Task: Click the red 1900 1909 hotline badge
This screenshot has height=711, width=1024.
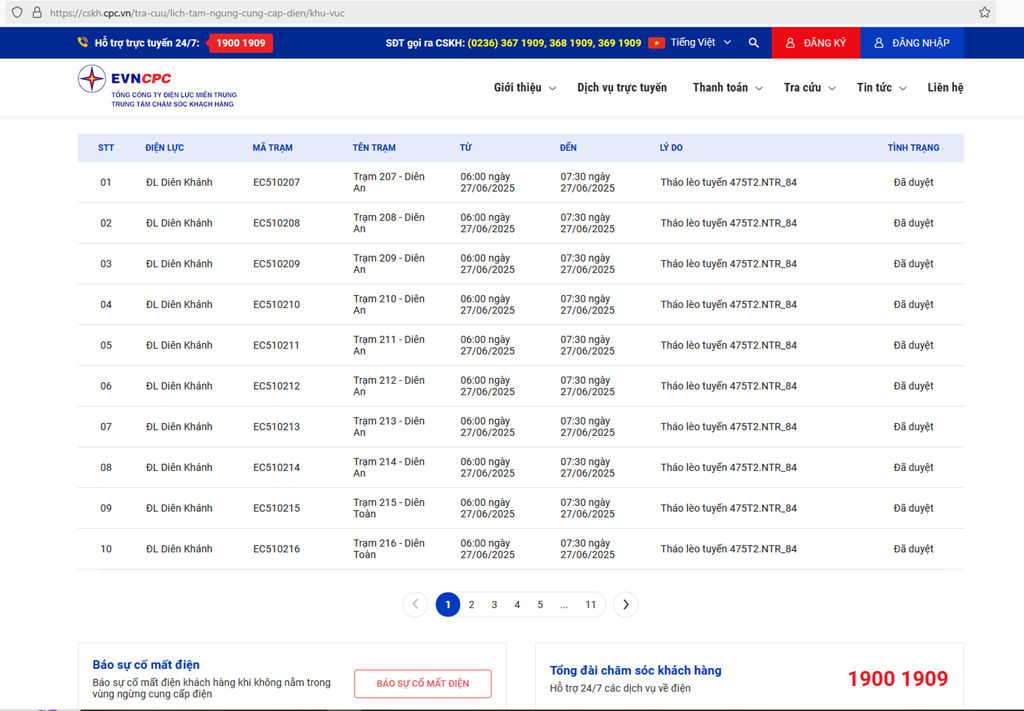Action: (x=240, y=43)
